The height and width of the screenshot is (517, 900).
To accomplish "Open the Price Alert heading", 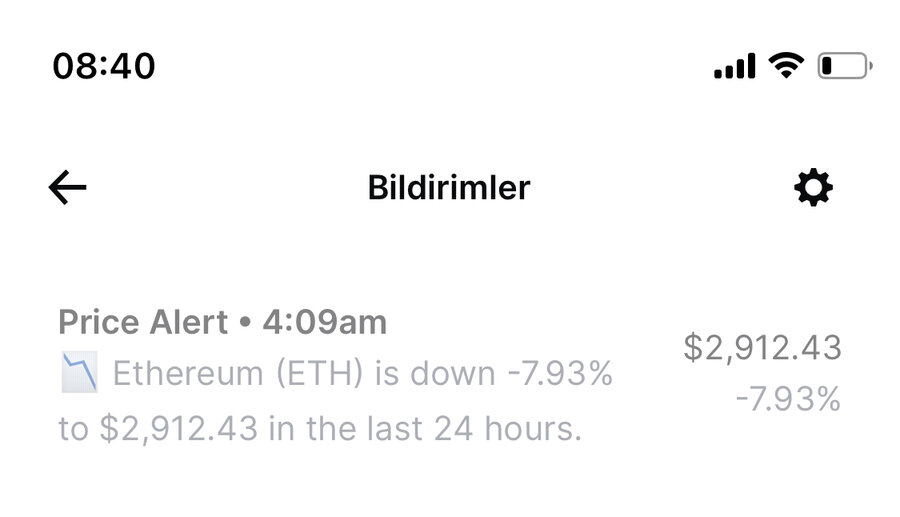I will click(x=143, y=322).
